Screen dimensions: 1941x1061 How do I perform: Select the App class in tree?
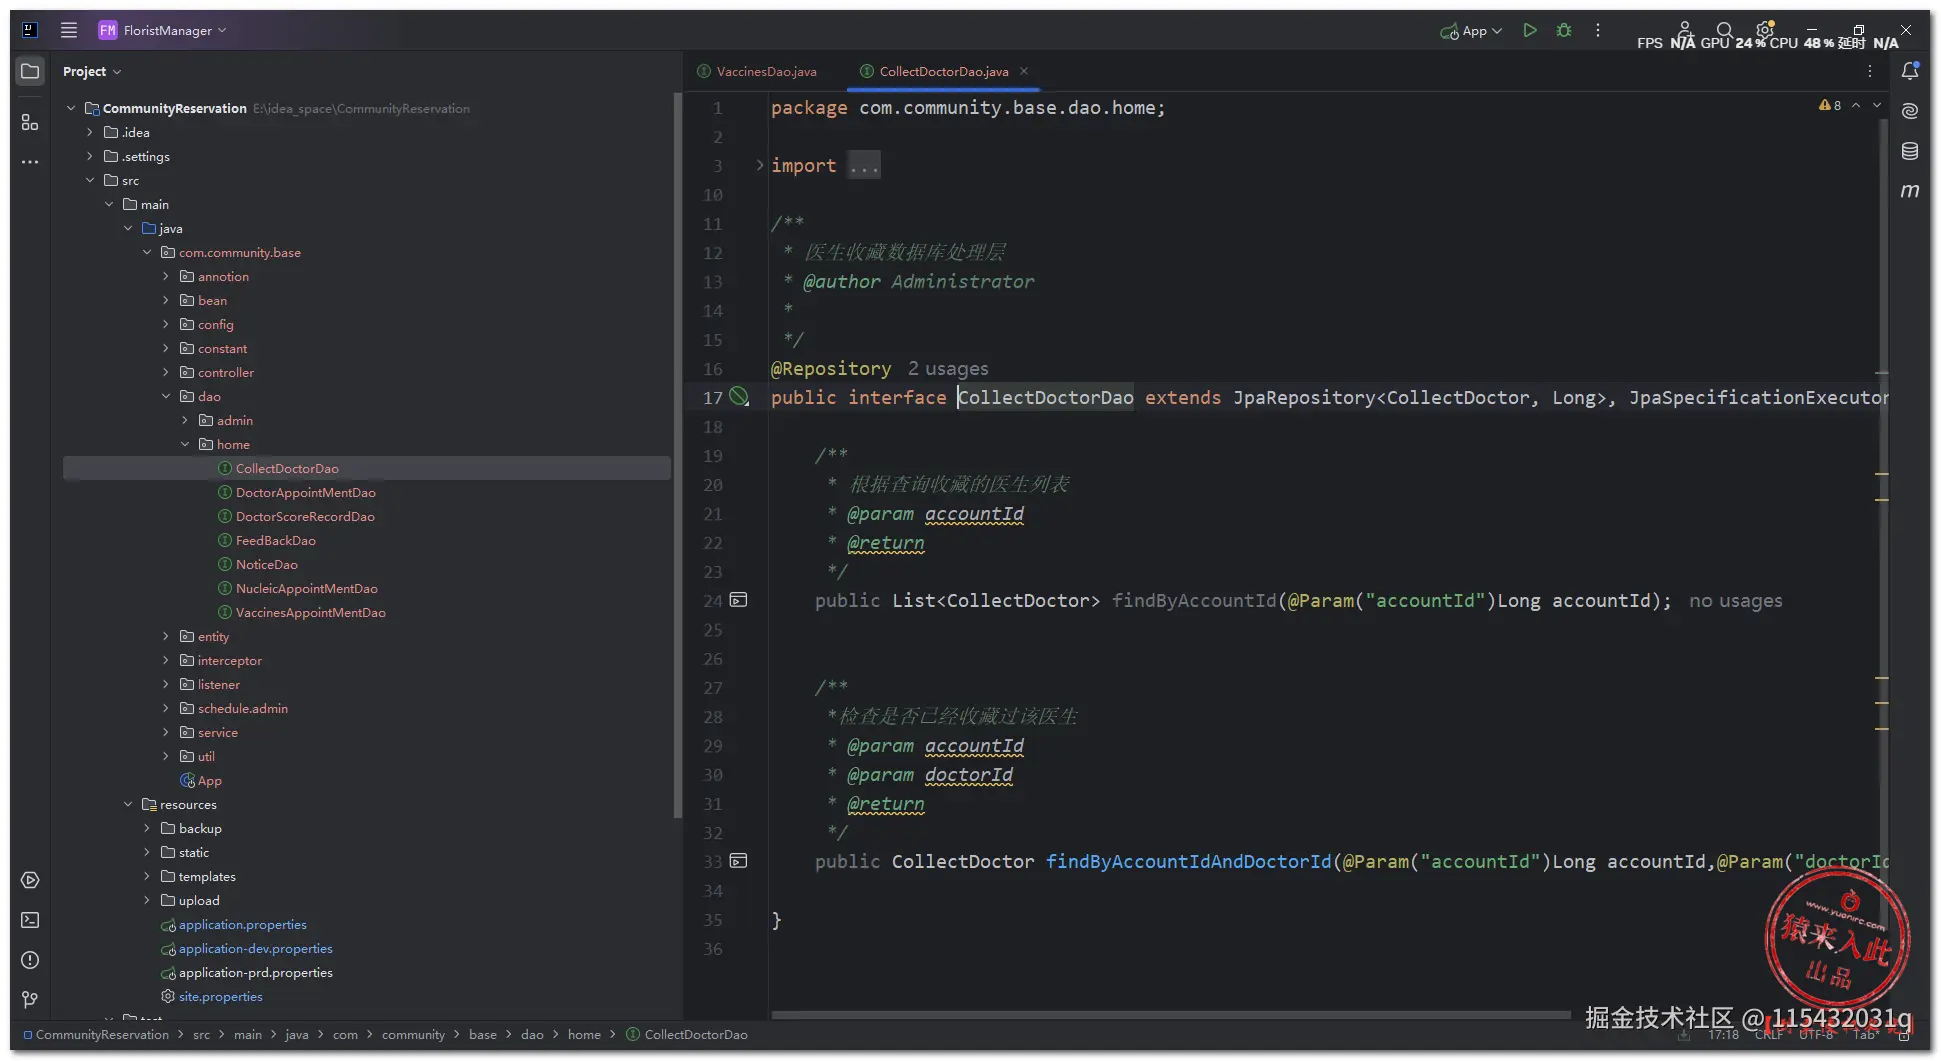[209, 780]
